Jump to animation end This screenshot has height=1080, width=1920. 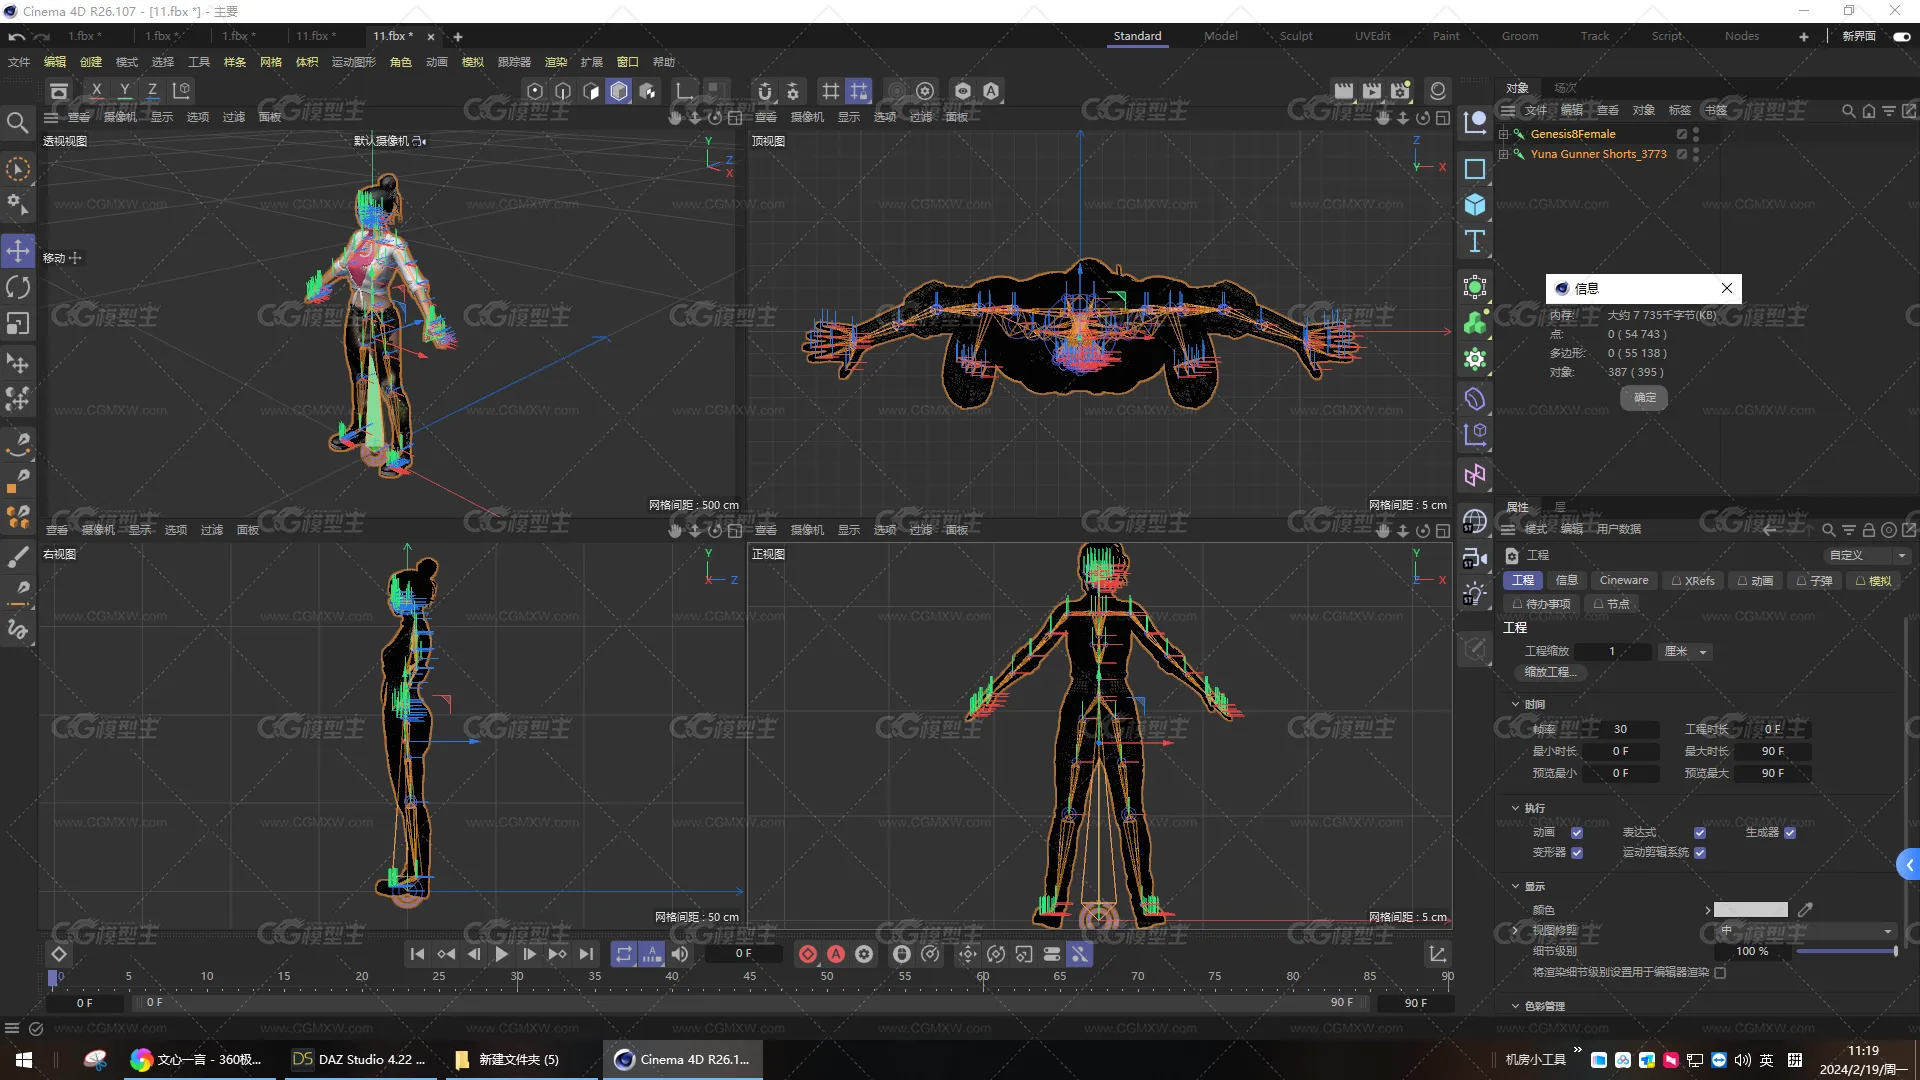coord(586,954)
